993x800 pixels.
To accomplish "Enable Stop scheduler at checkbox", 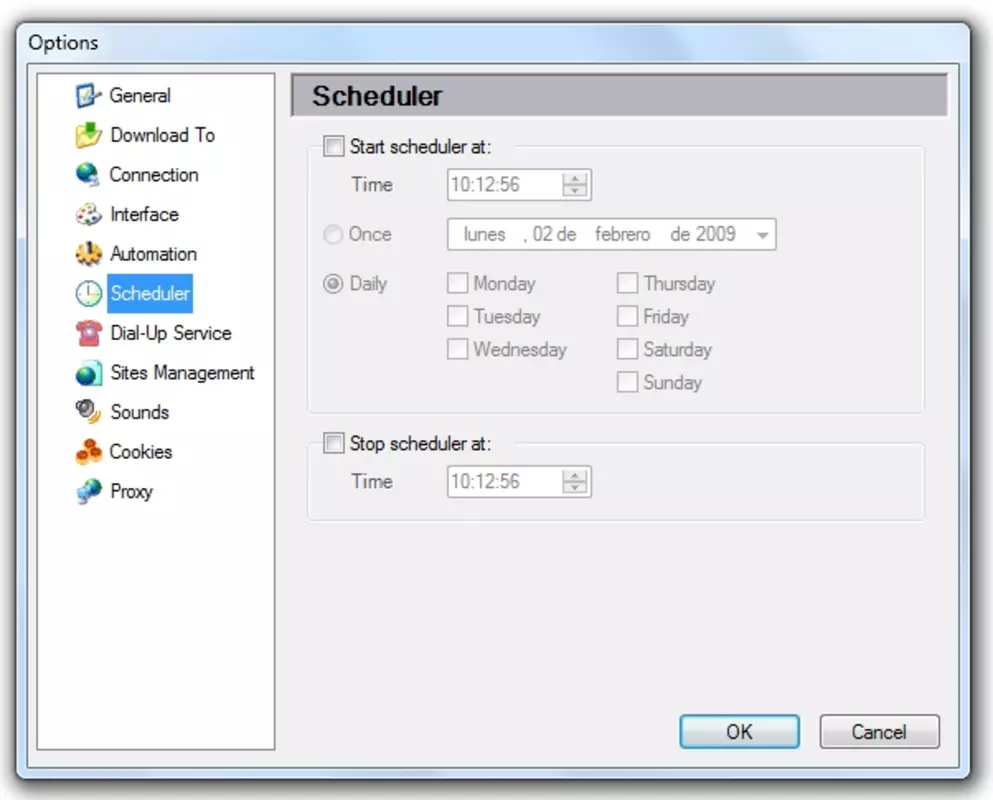I will pos(334,443).
